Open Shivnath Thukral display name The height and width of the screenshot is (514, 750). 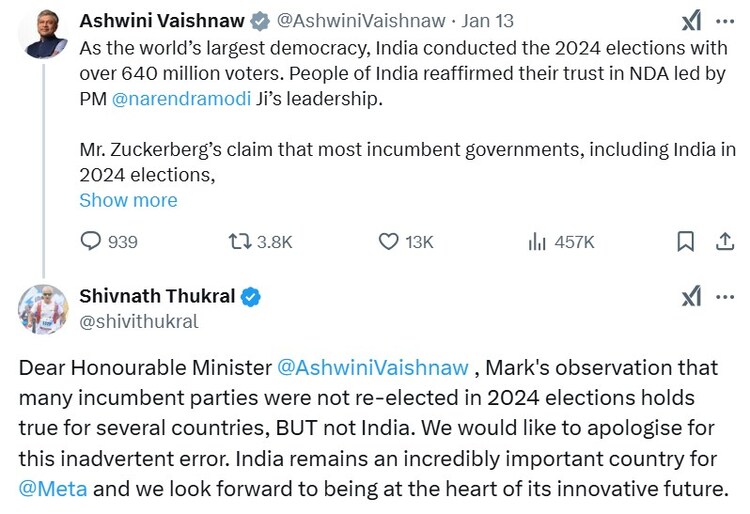coord(157,296)
